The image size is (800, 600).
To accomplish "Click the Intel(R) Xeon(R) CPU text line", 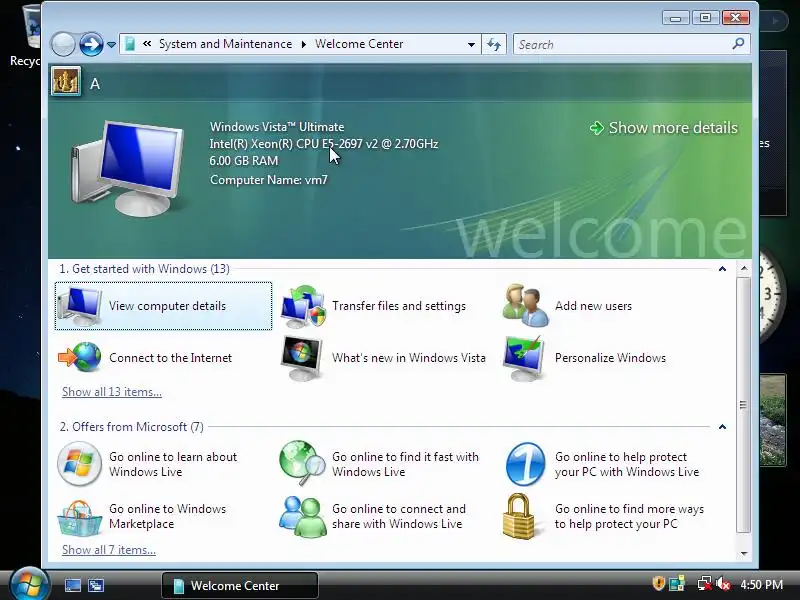I will click(324, 144).
